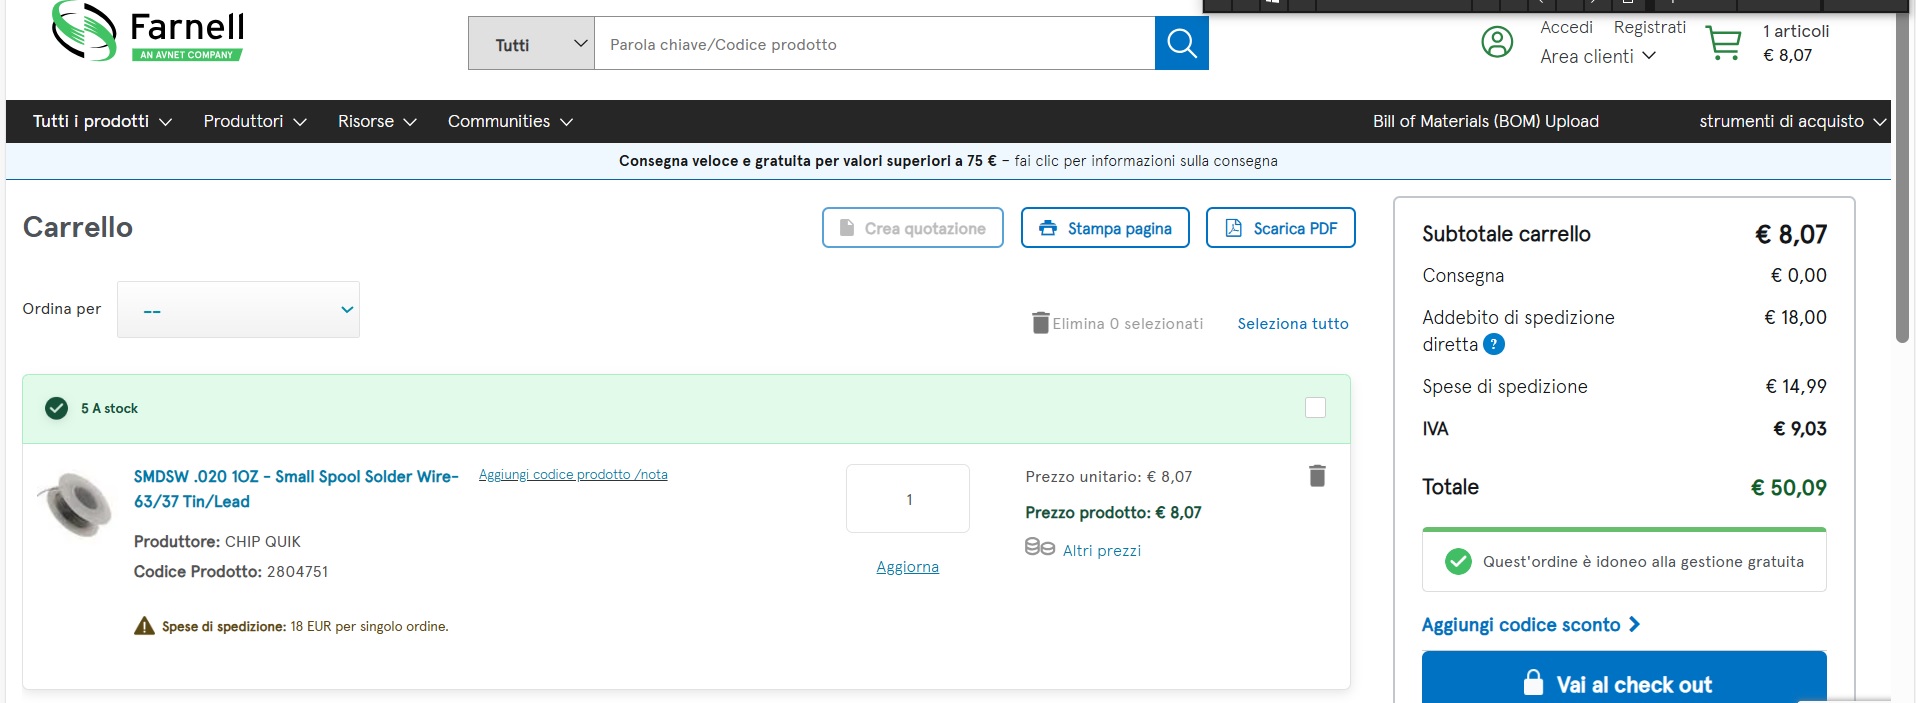Expand strumenti di acquisto menu

(1792, 121)
